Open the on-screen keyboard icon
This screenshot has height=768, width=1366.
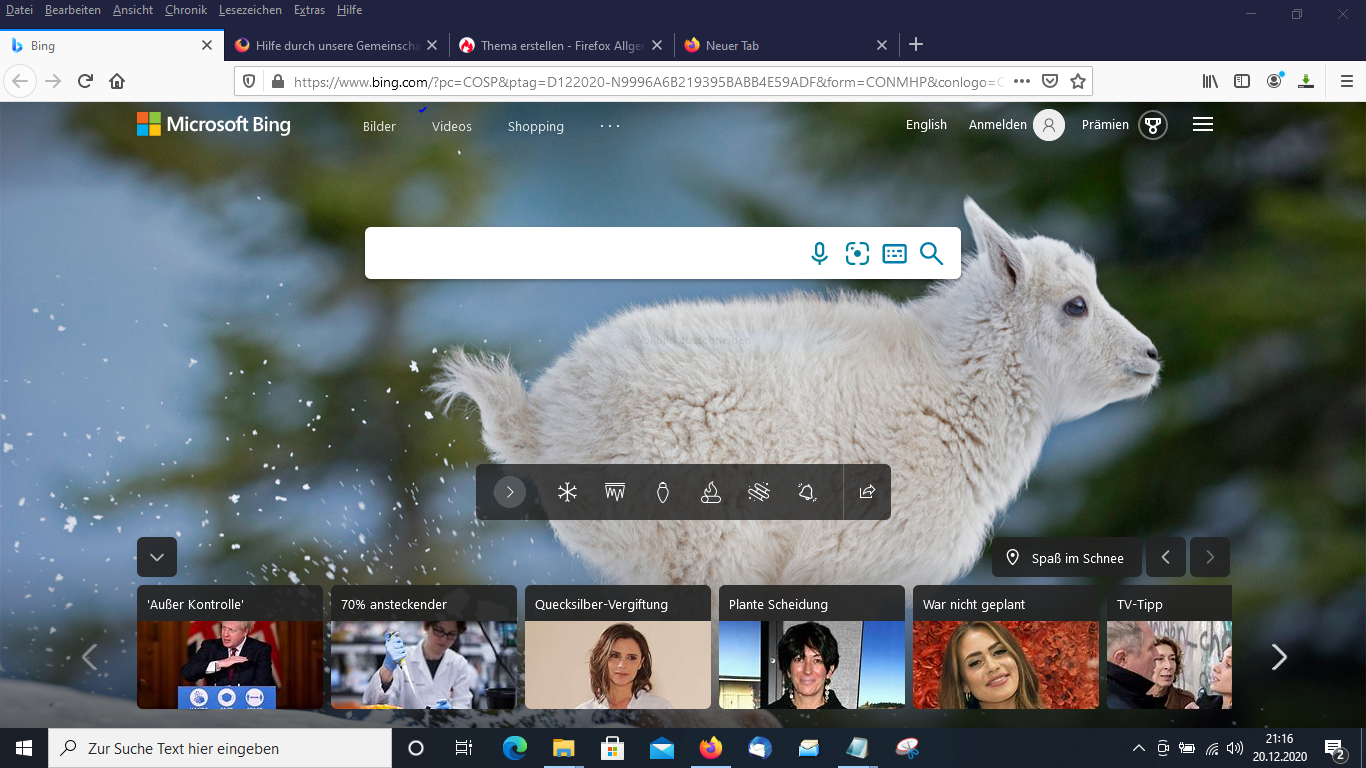click(894, 254)
